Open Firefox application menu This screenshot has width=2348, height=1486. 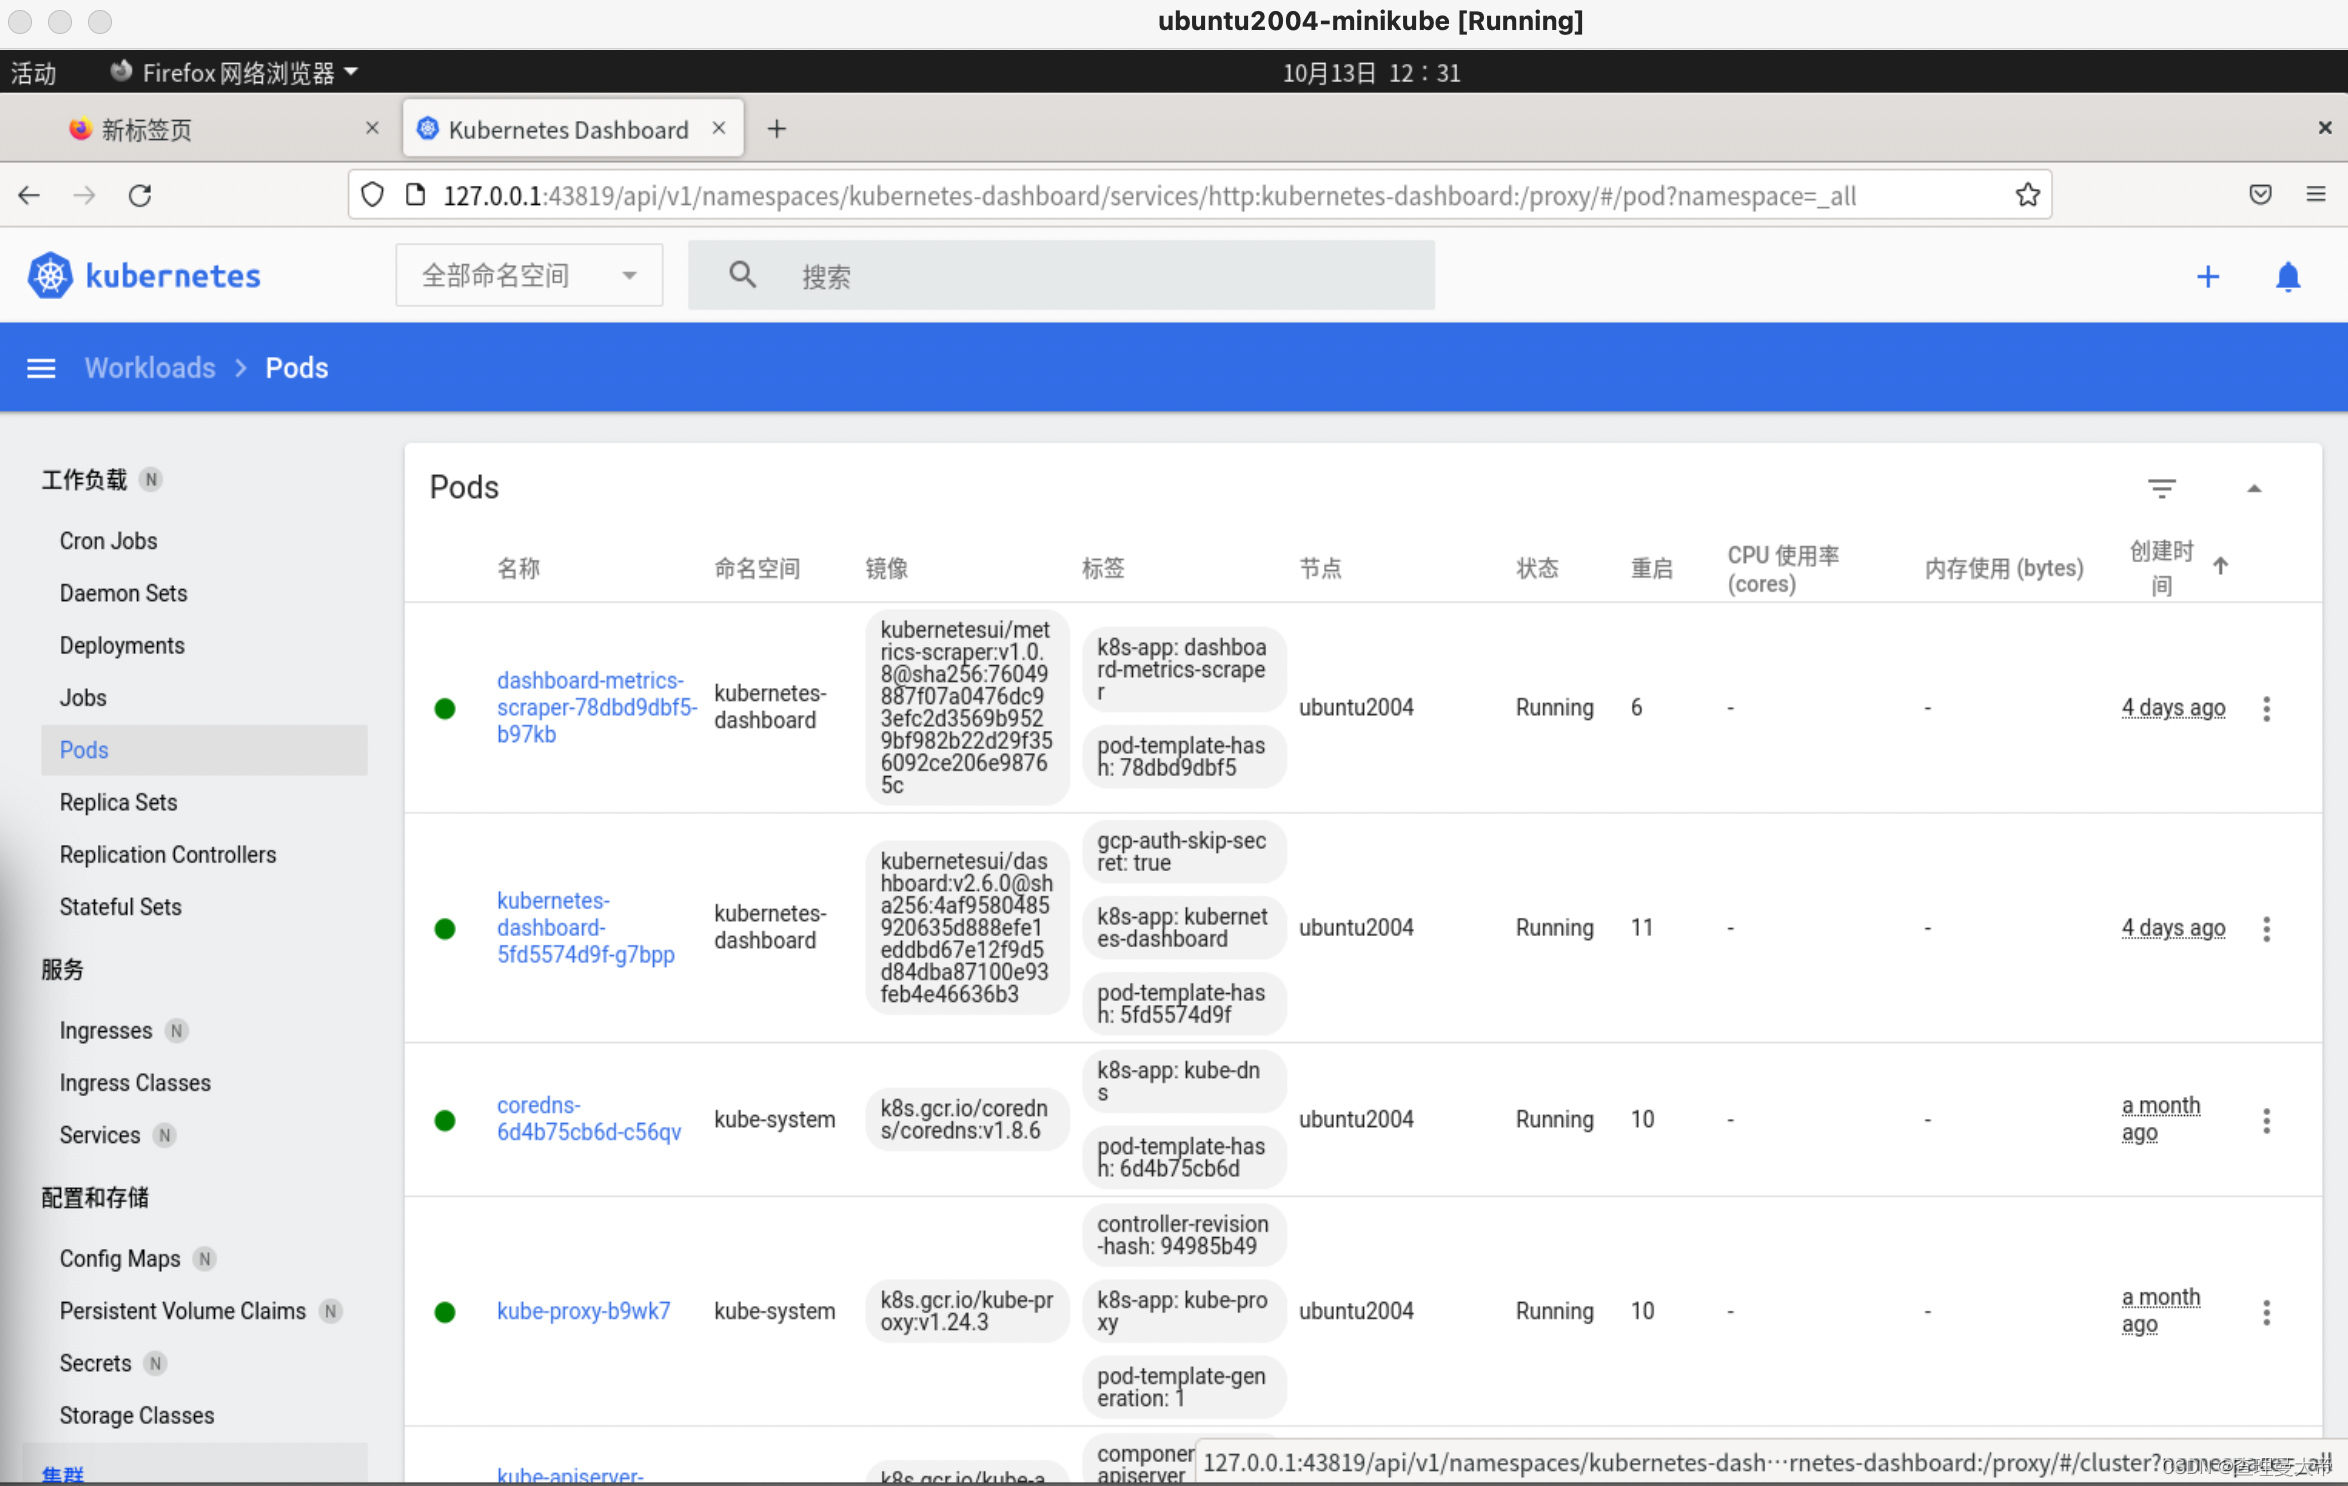pos(2316,194)
